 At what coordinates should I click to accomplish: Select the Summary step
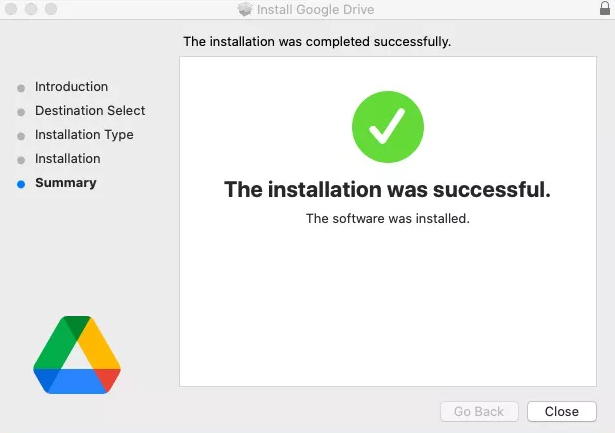(x=66, y=183)
